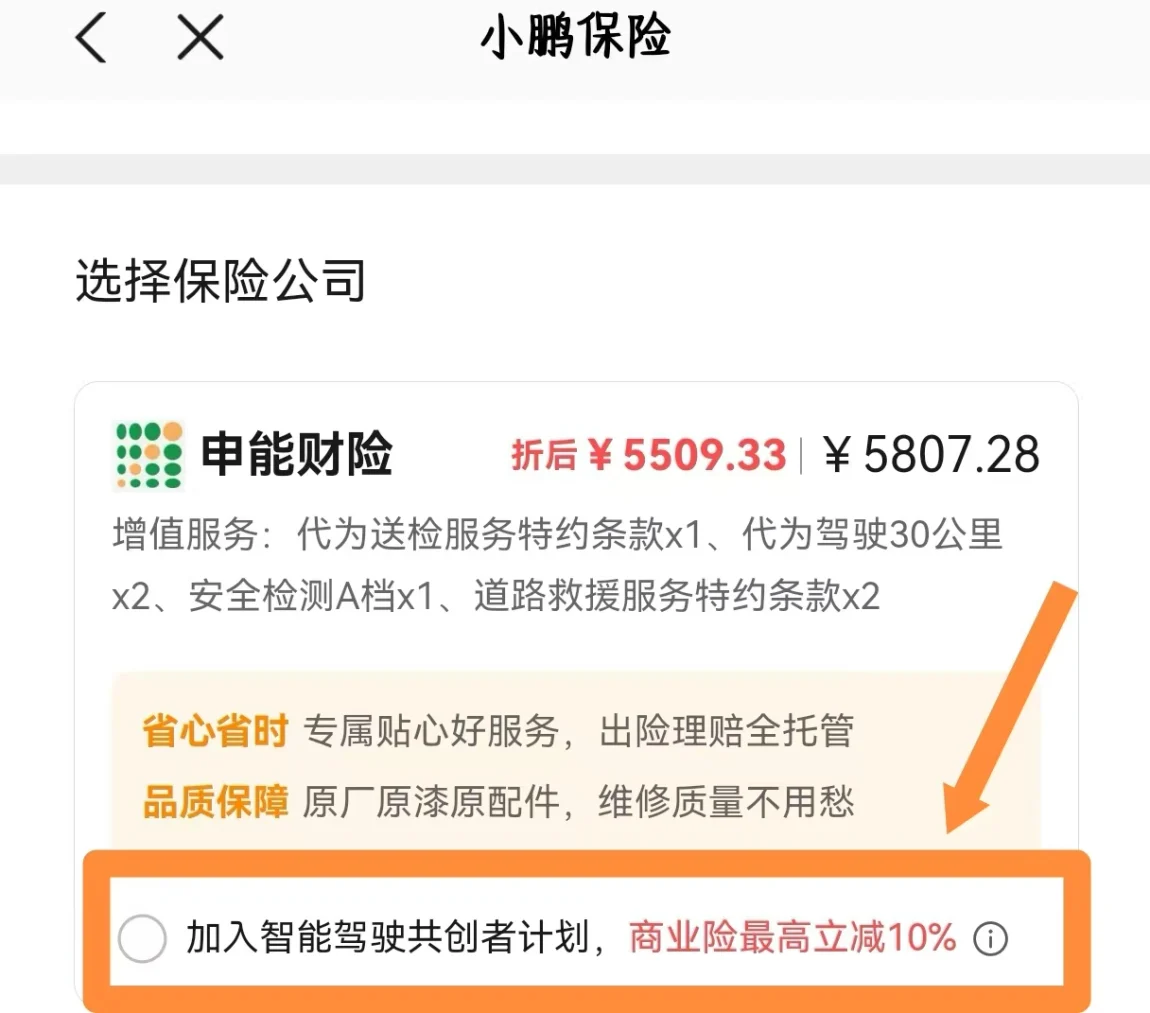
Task: Tap 商业险最高立减10% red promo text
Action: click(x=792, y=937)
